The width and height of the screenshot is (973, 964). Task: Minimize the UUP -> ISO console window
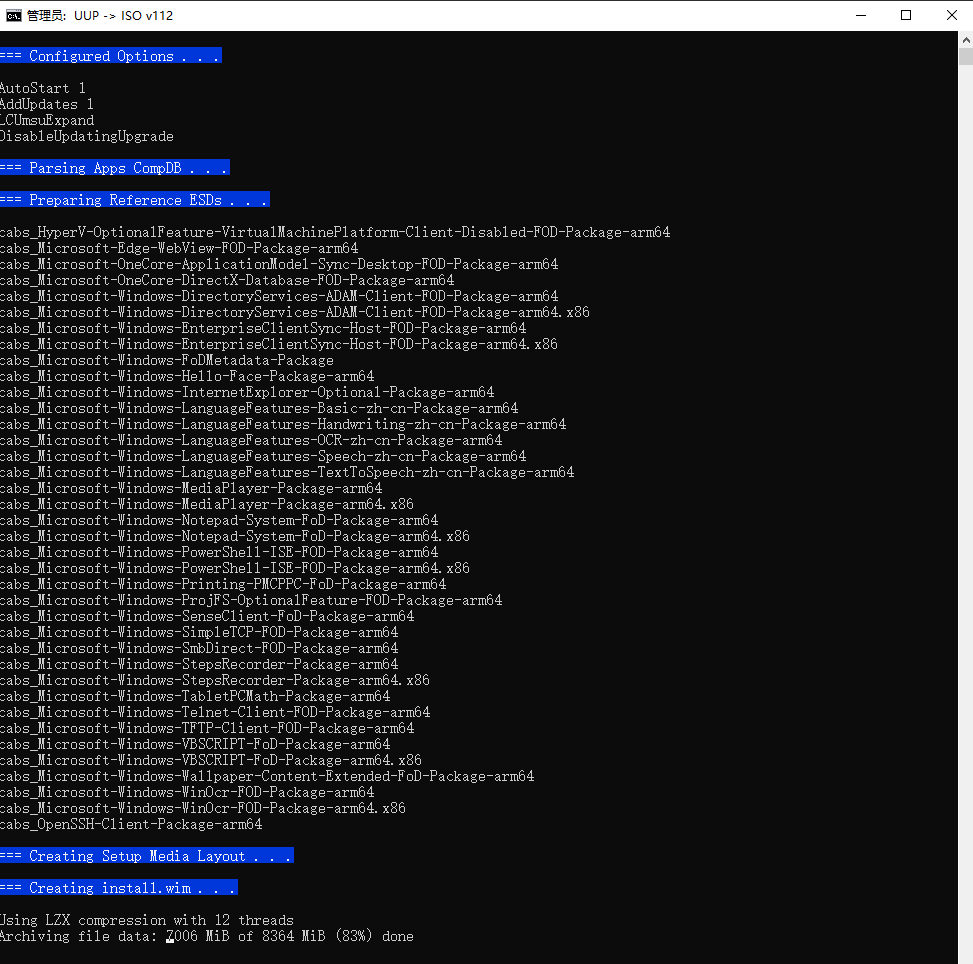click(x=859, y=15)
